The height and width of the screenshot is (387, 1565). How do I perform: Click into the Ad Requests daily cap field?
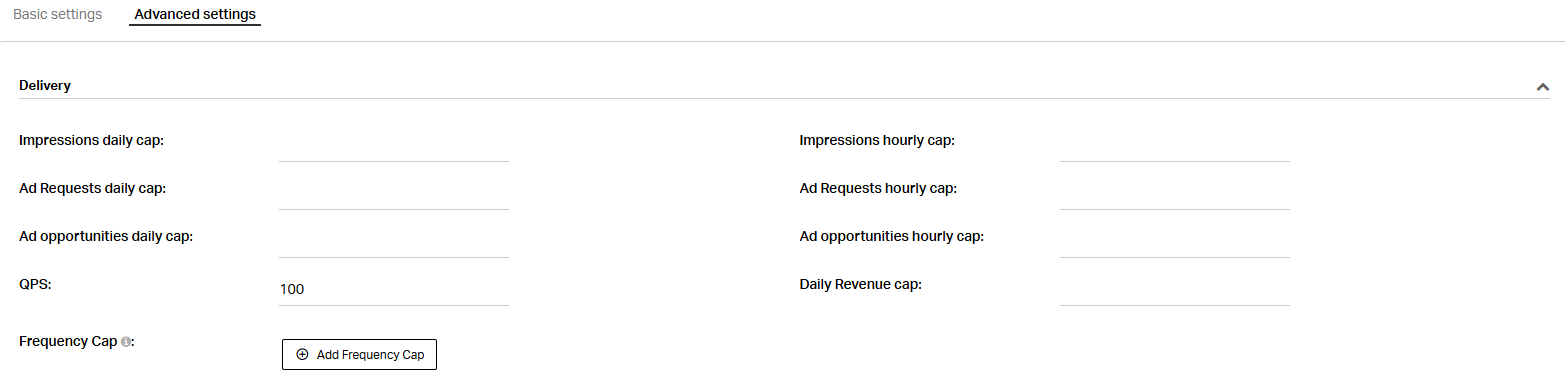(x=394, y=194)
